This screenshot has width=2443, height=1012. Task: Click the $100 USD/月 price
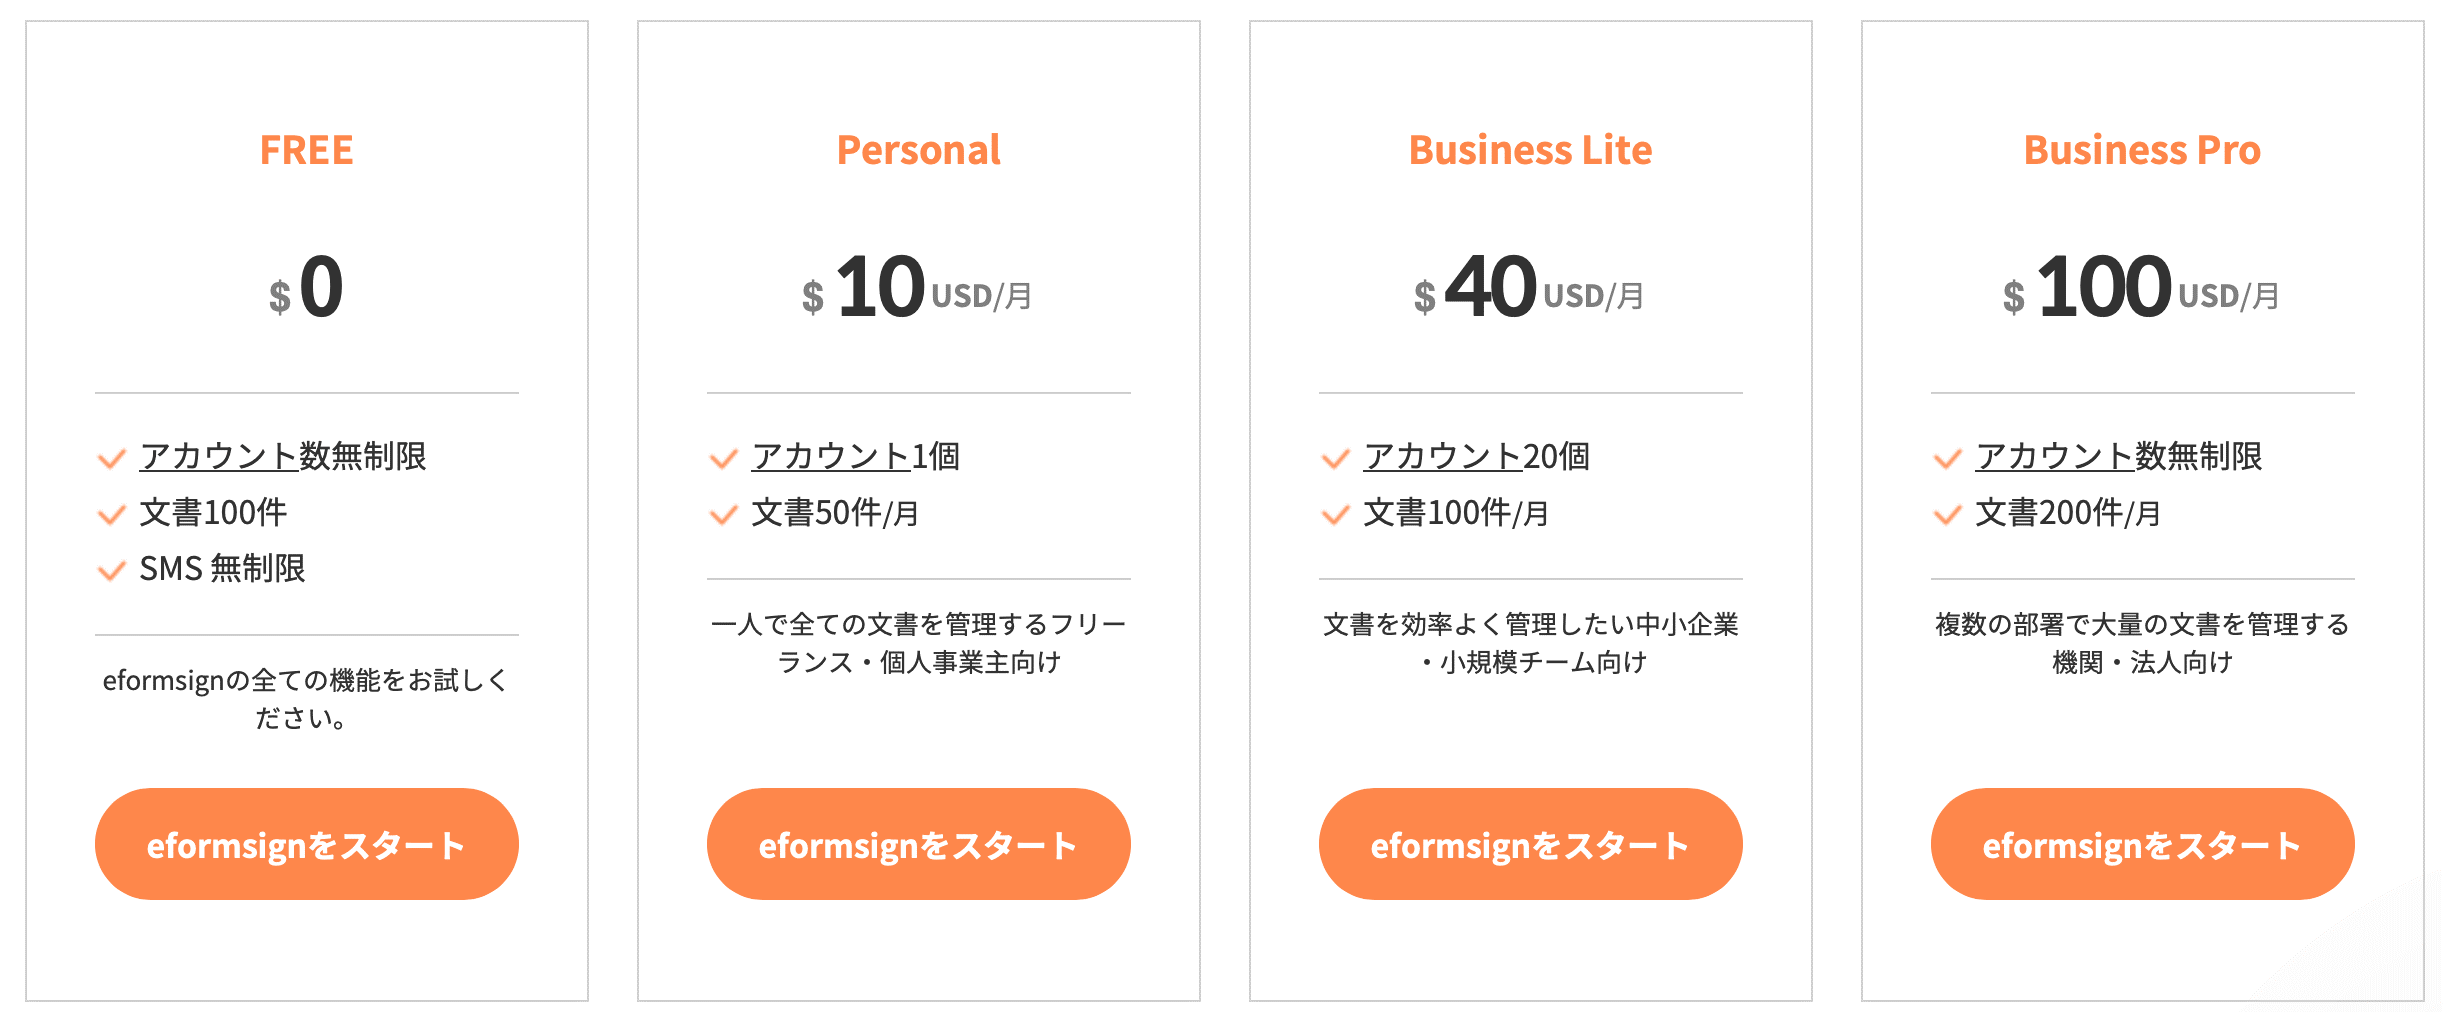[2142, 288]
